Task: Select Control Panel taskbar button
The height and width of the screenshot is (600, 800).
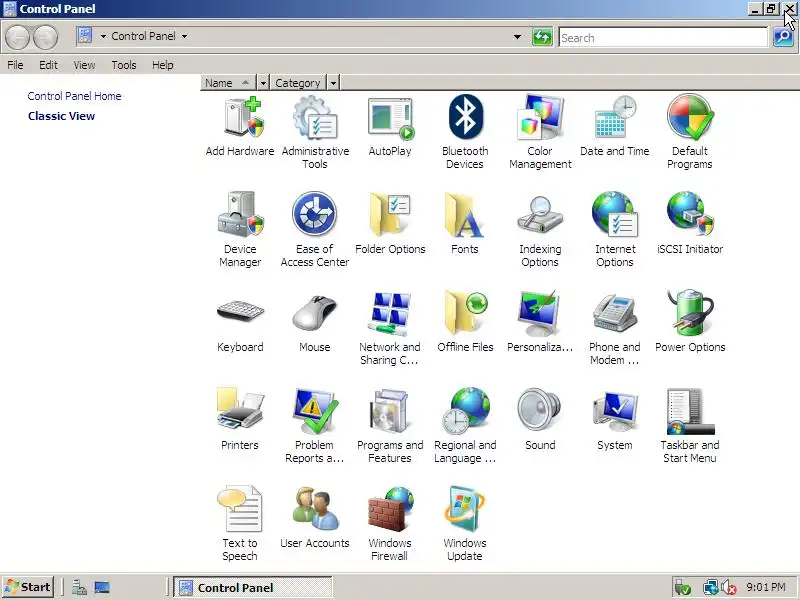Action: point(253,588)
